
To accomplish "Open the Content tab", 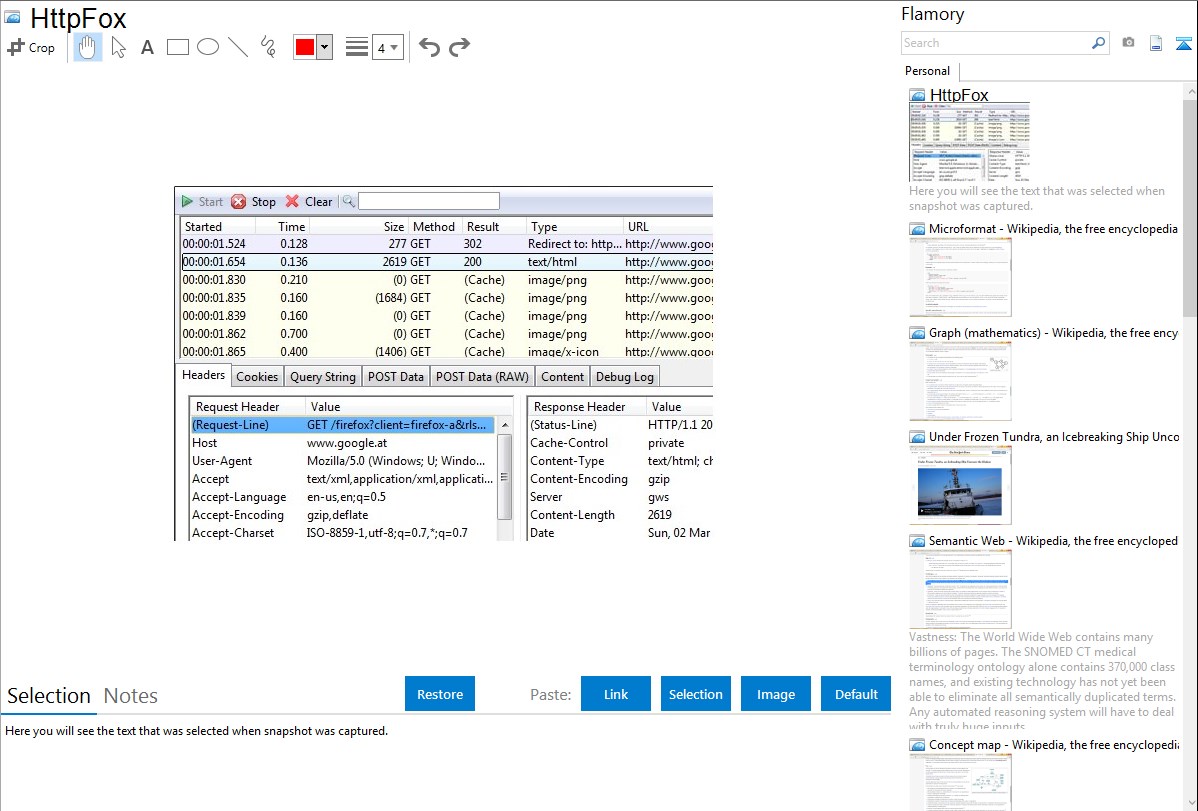I will tap(562, 377).
